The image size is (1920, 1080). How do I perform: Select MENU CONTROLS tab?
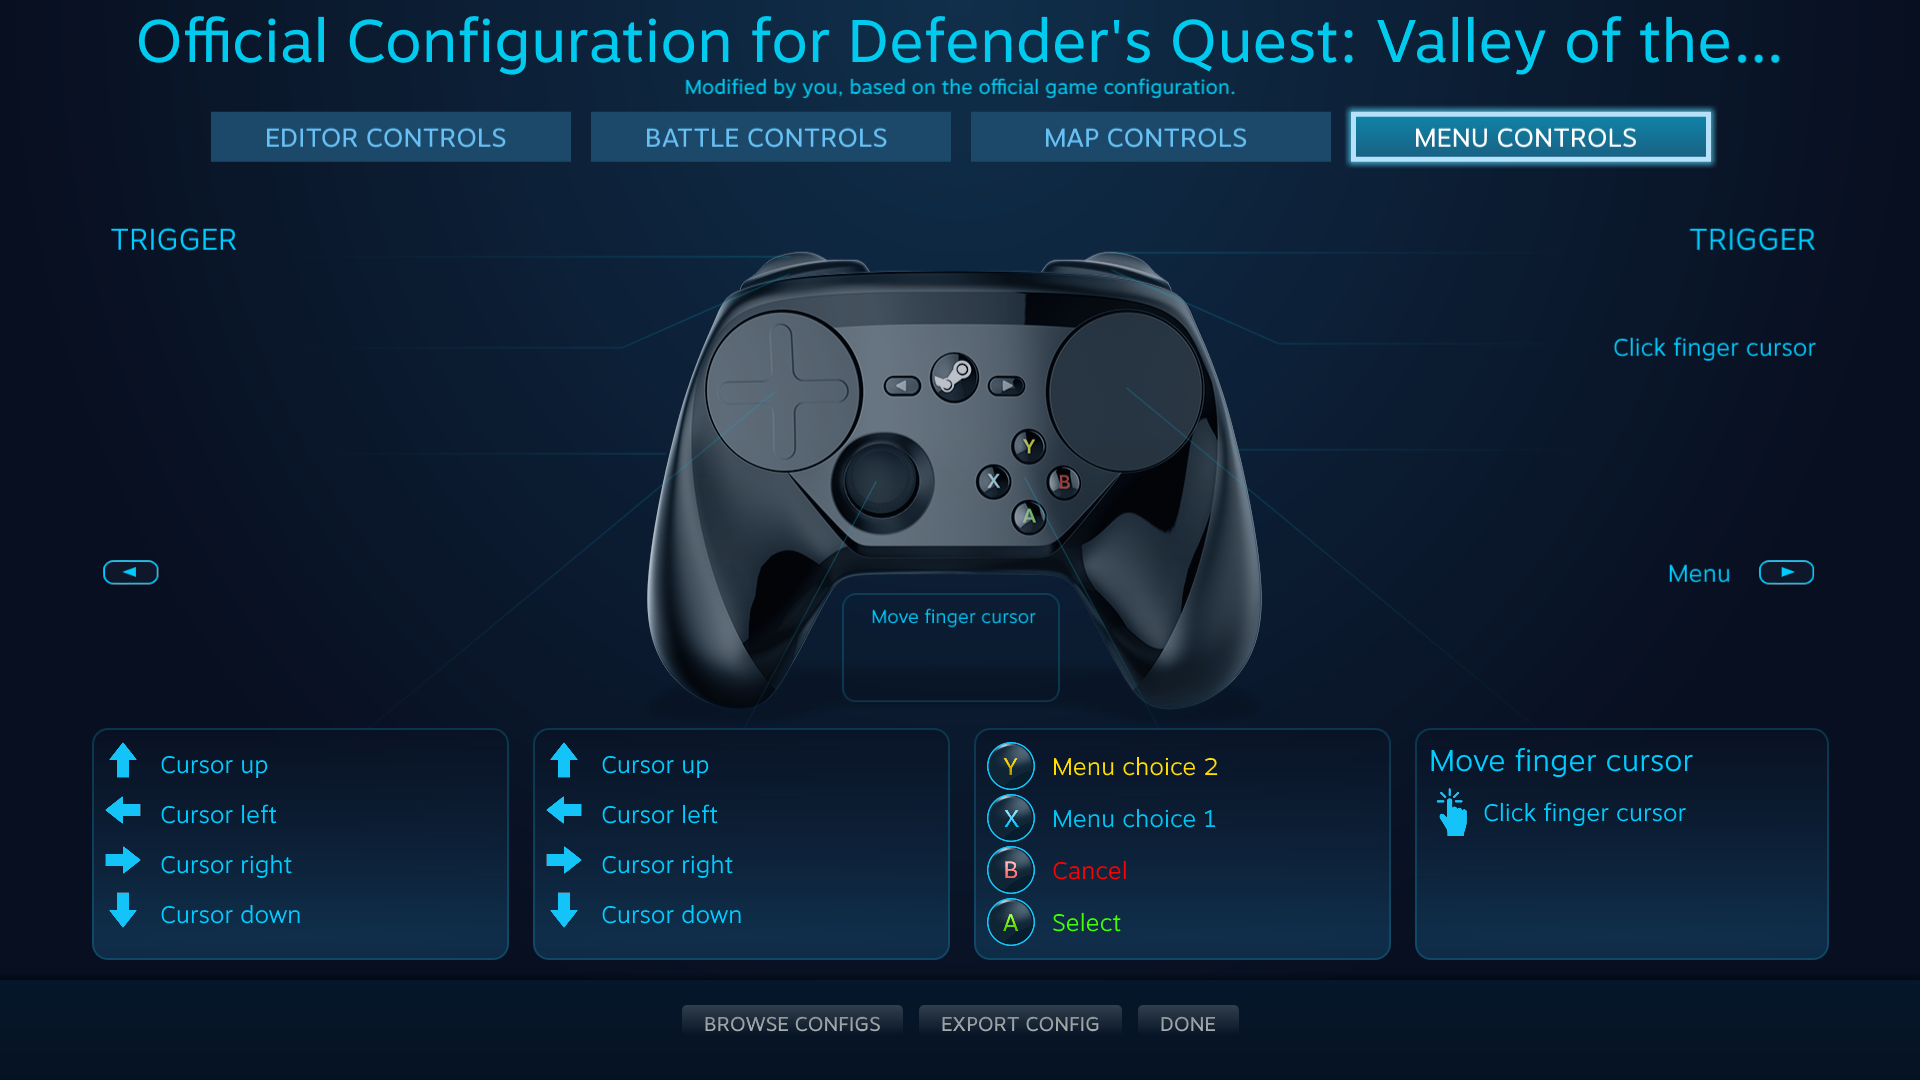pyautogui.click(x=1523, y=136)
